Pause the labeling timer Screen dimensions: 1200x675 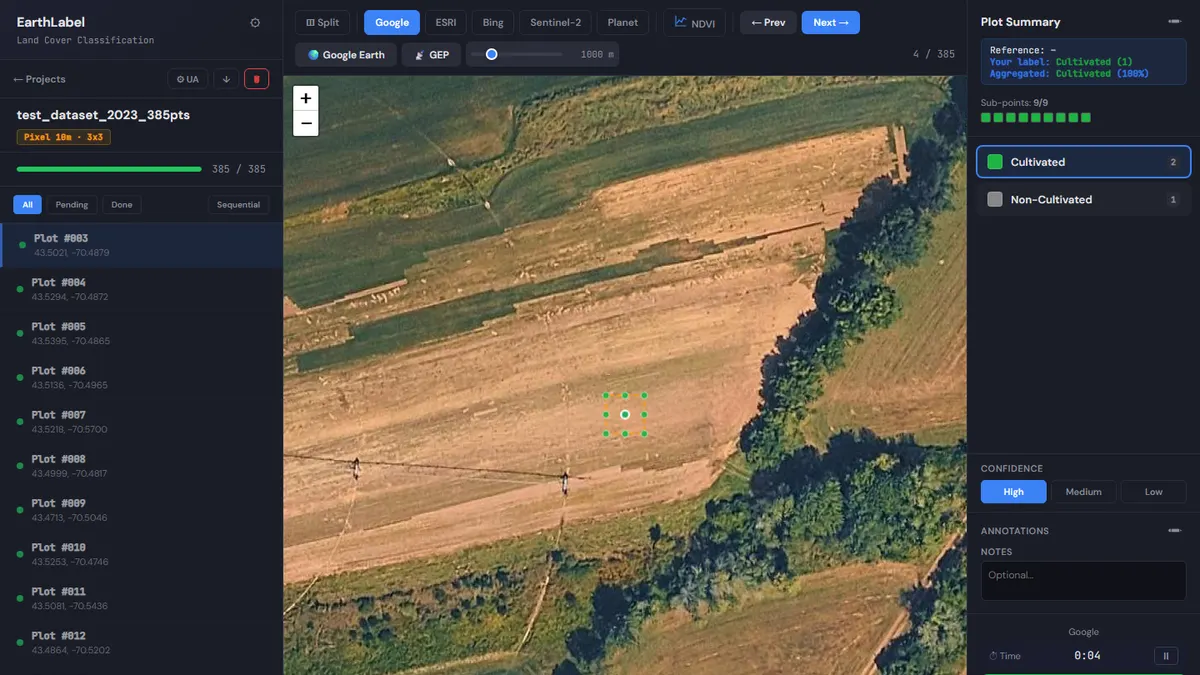click(1166, 656)
